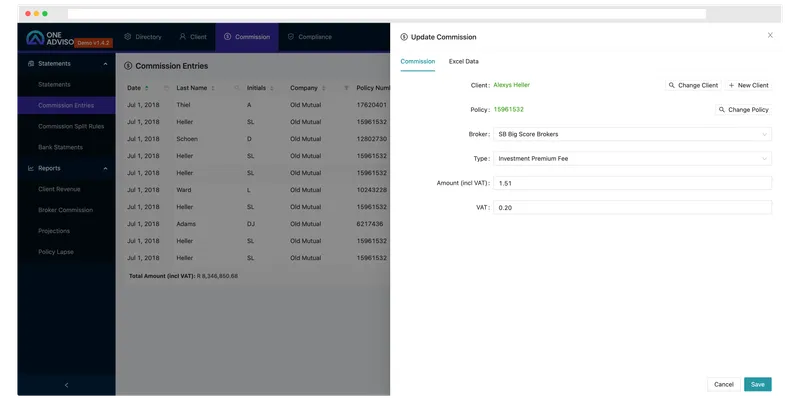The width and height of the screenshot is (800, 400).
Task: Click the magnifier icon in Change Client
Action: 671,85
